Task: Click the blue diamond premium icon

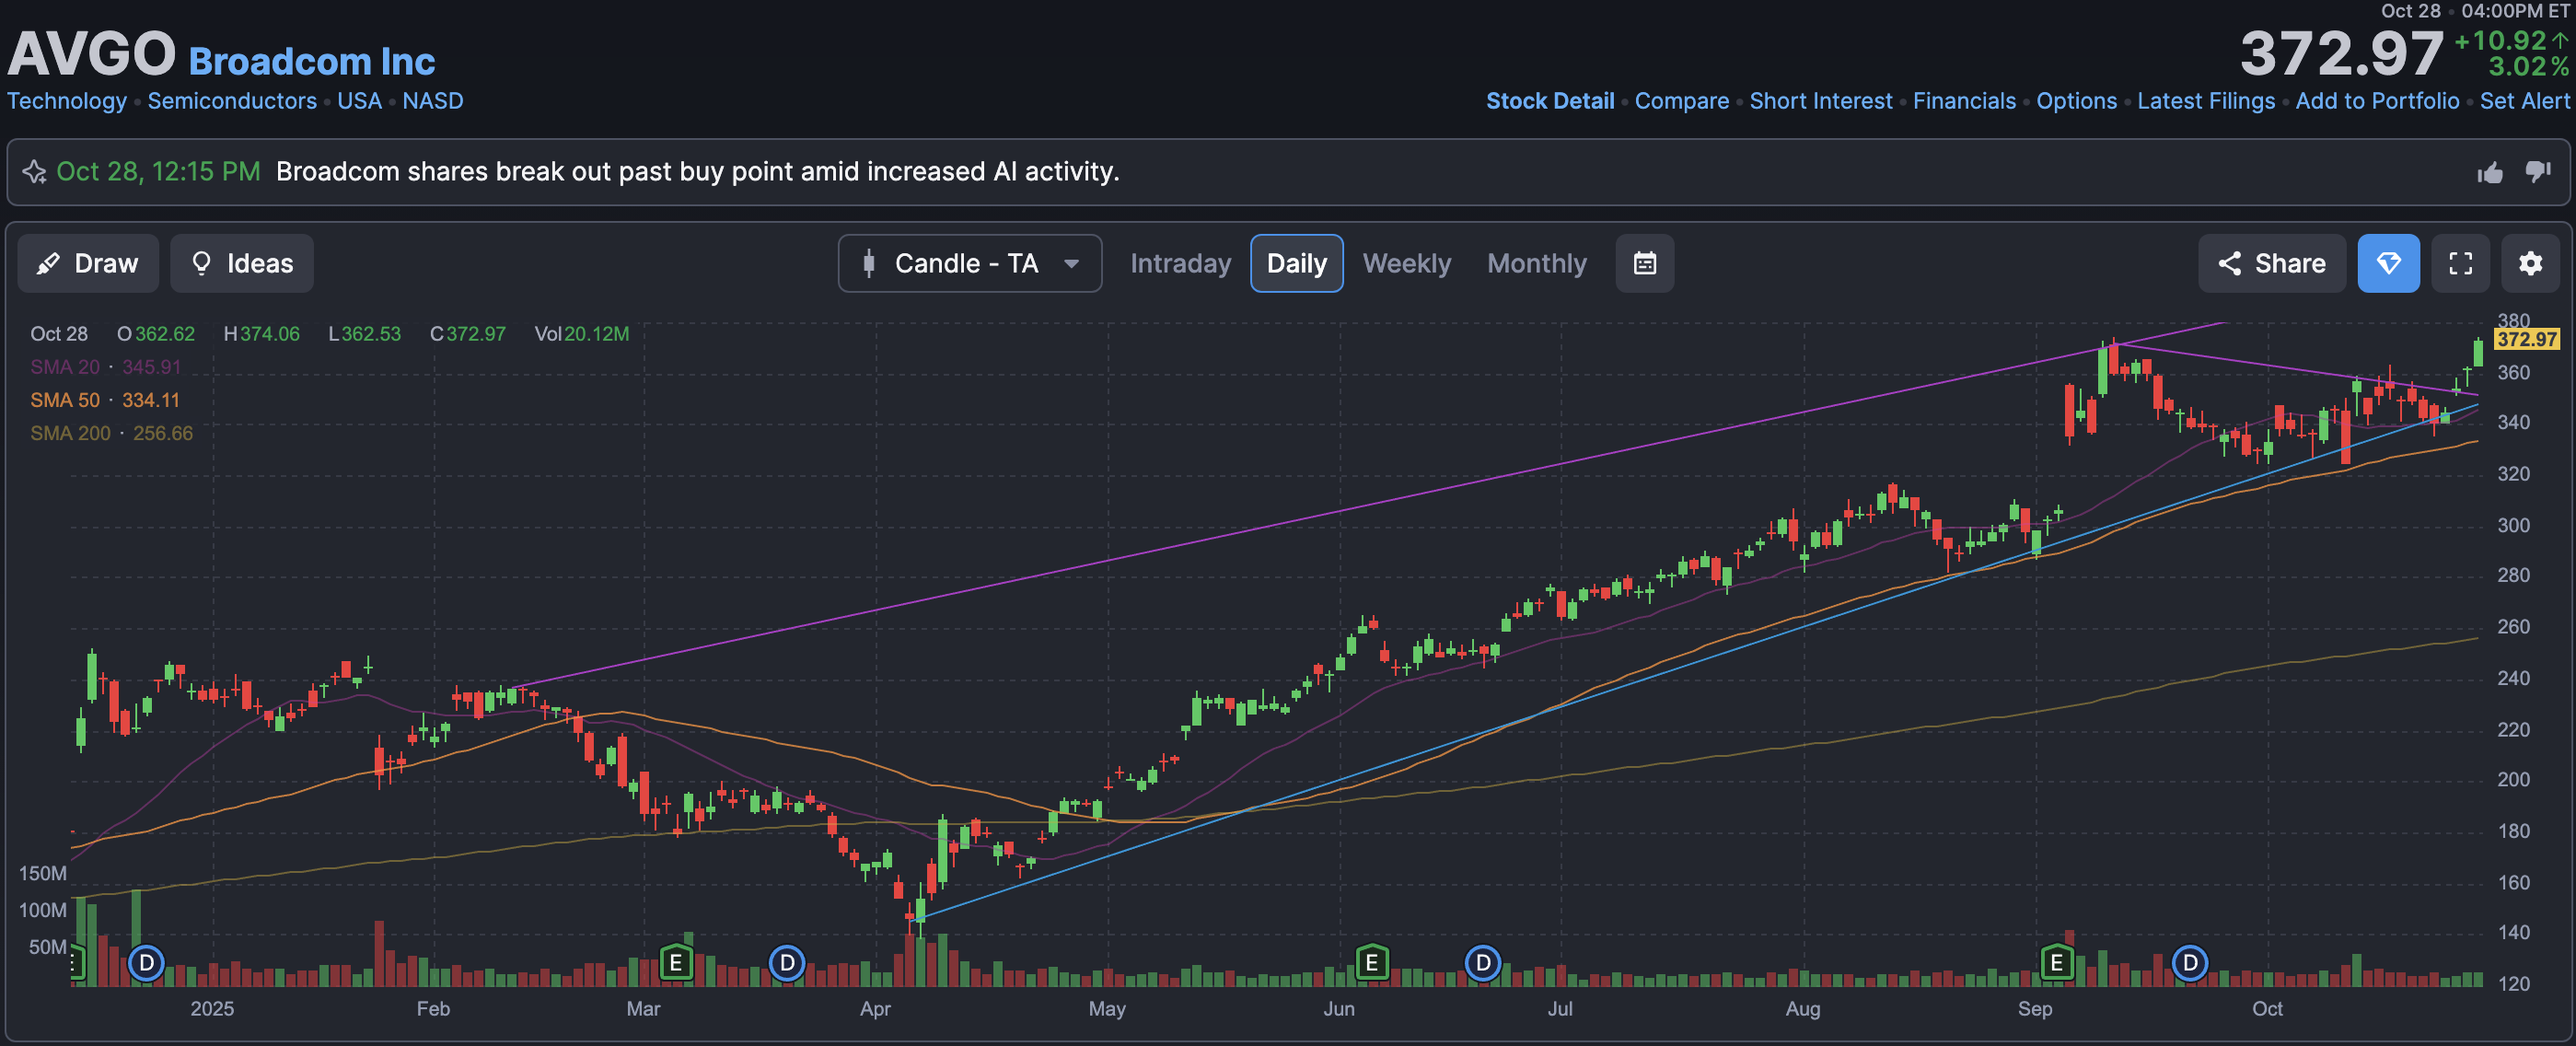Action: pyautogui.click(x=2388, y=264)
